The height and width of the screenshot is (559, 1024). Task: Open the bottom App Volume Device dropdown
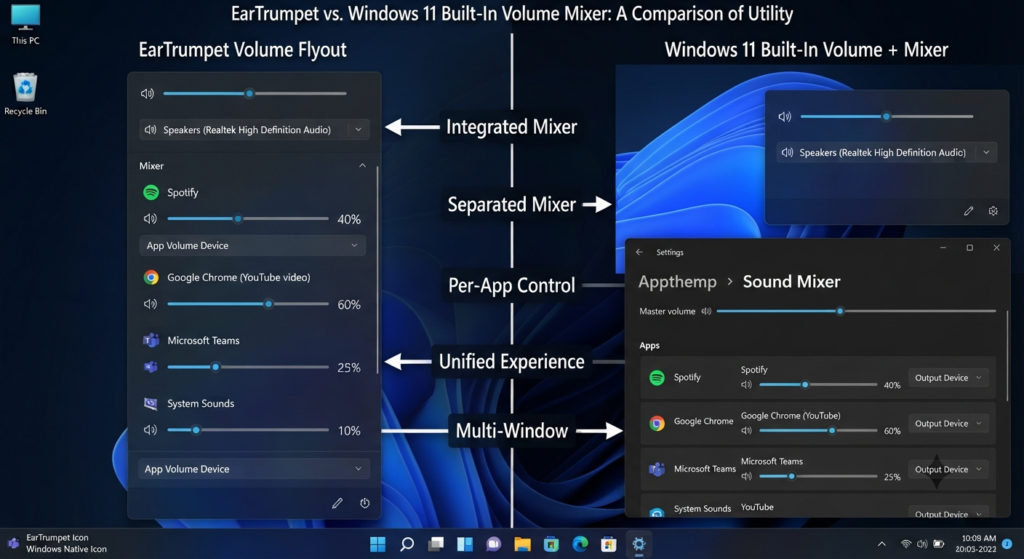pyautogui.click(x=254, y=469)
